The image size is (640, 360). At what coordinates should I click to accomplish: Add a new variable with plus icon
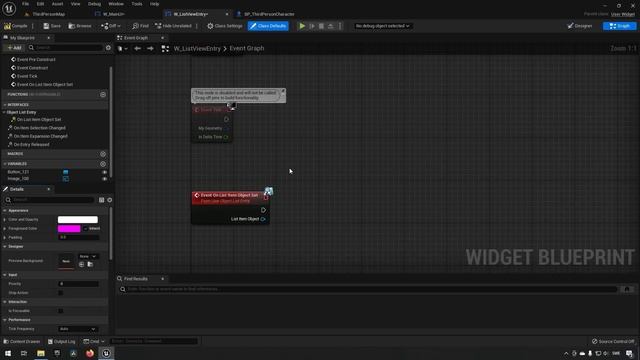(103, 164)
